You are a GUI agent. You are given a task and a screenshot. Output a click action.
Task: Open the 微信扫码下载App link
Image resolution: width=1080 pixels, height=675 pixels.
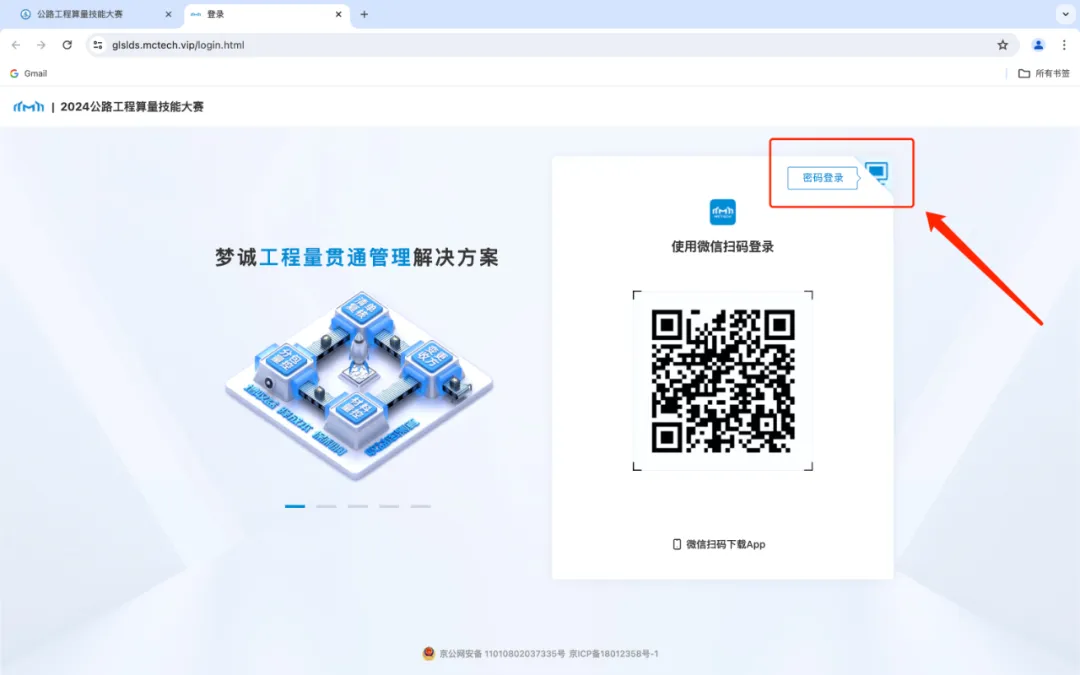pyautogui.click(x=722, y=543)
